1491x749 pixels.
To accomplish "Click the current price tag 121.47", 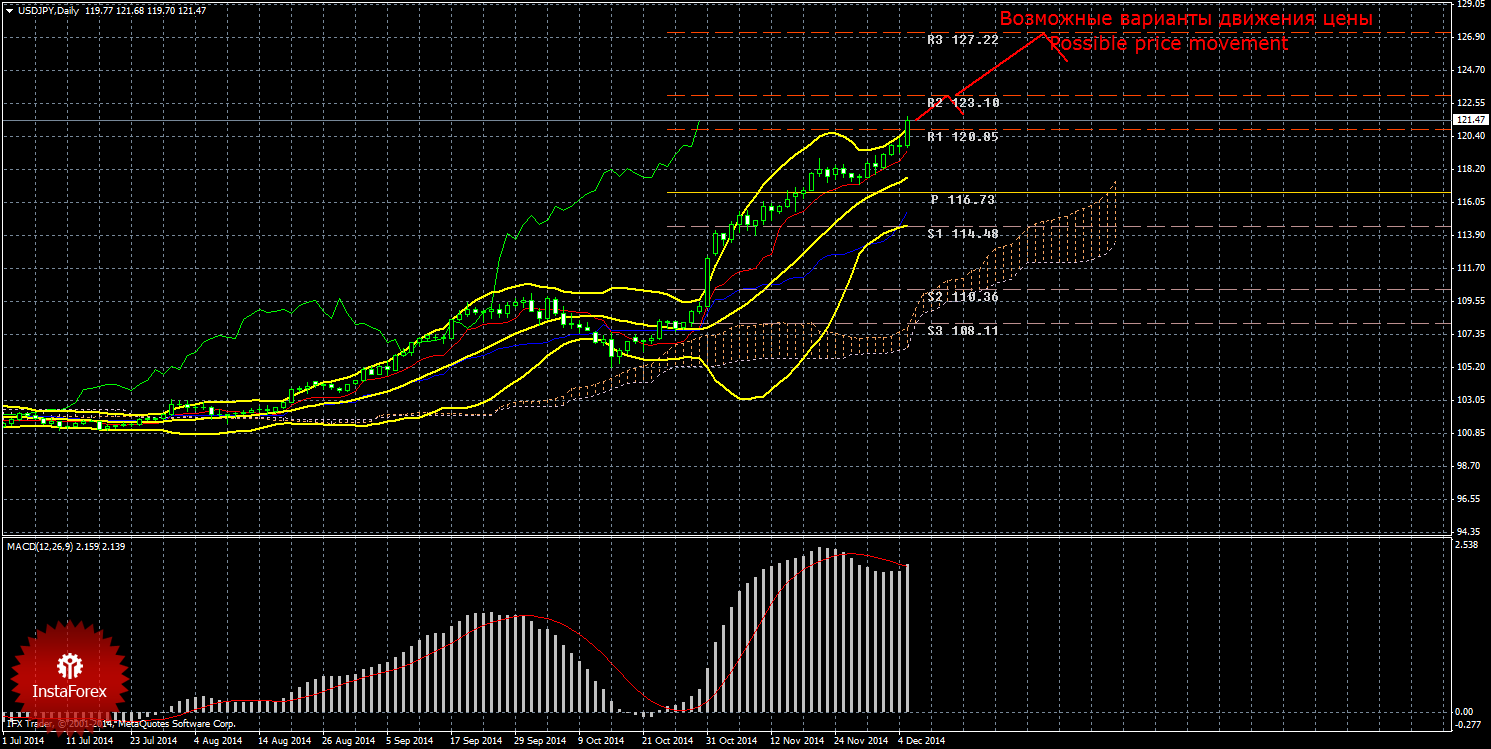I will (x=1468, y=120).
